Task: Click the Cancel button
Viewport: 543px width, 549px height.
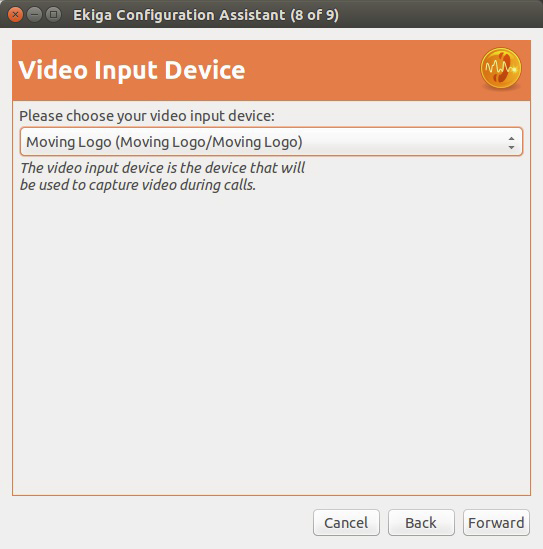Action: tap(346, 522)
